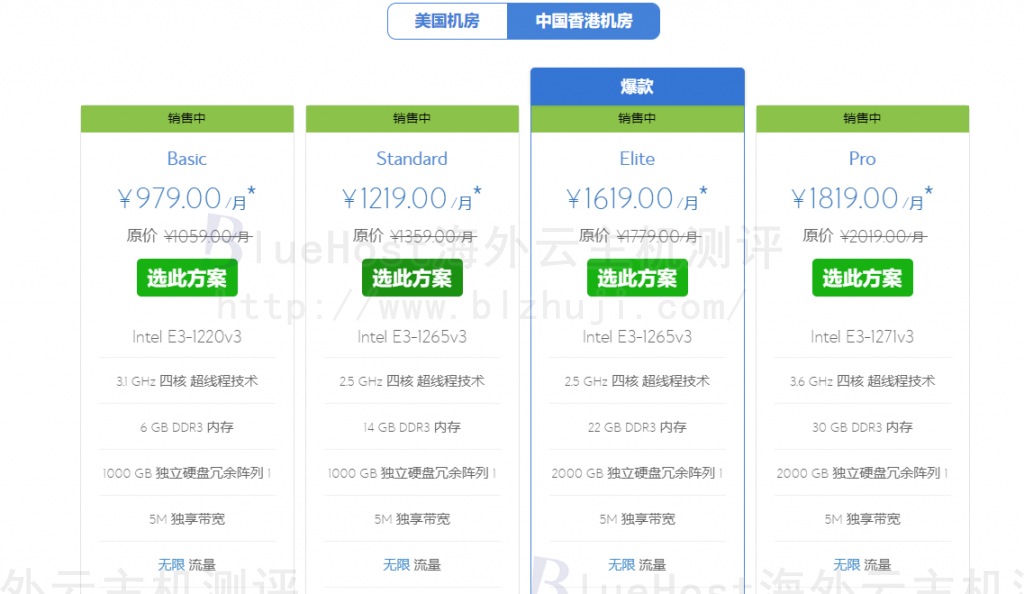
Task: Click 5M 独享带宽 in Standard plan
Action: [x=412, y=520]
